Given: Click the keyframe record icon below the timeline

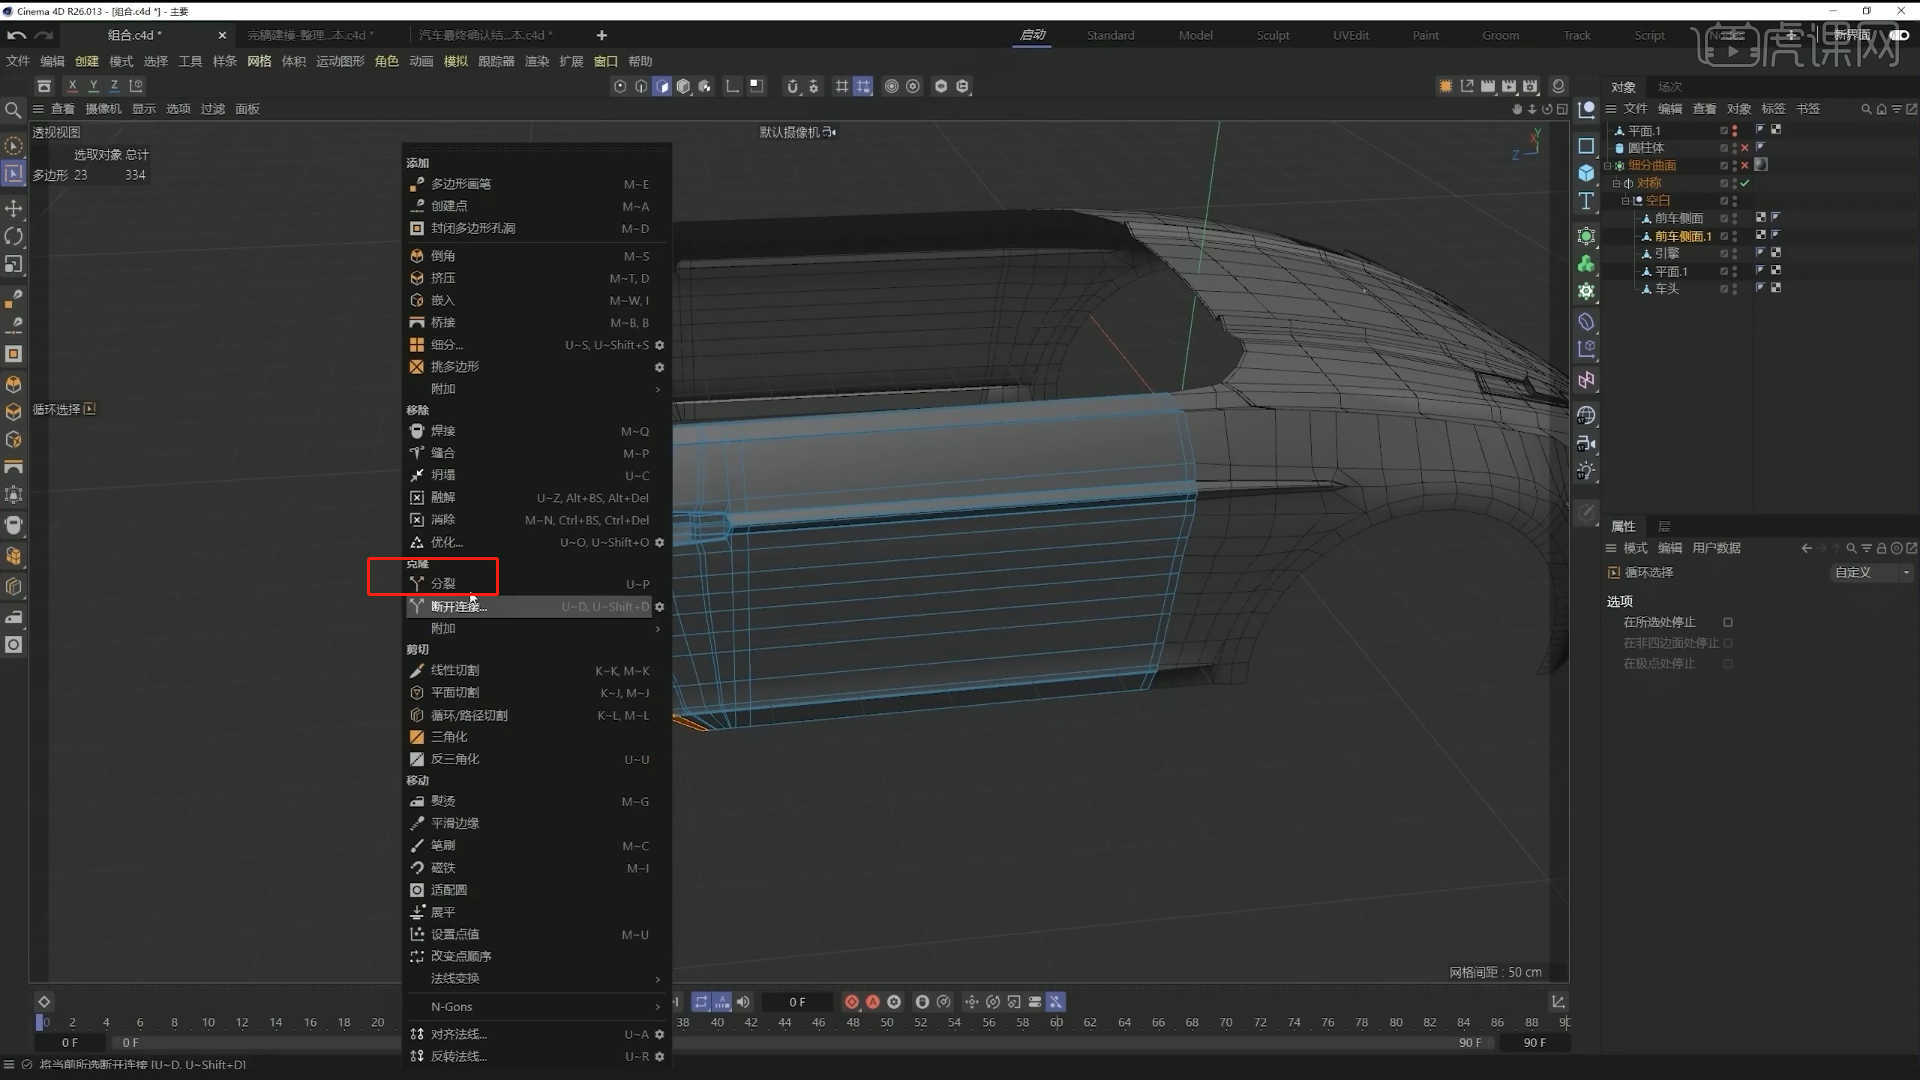Looking at the screenshot, I should [851, 1002].
